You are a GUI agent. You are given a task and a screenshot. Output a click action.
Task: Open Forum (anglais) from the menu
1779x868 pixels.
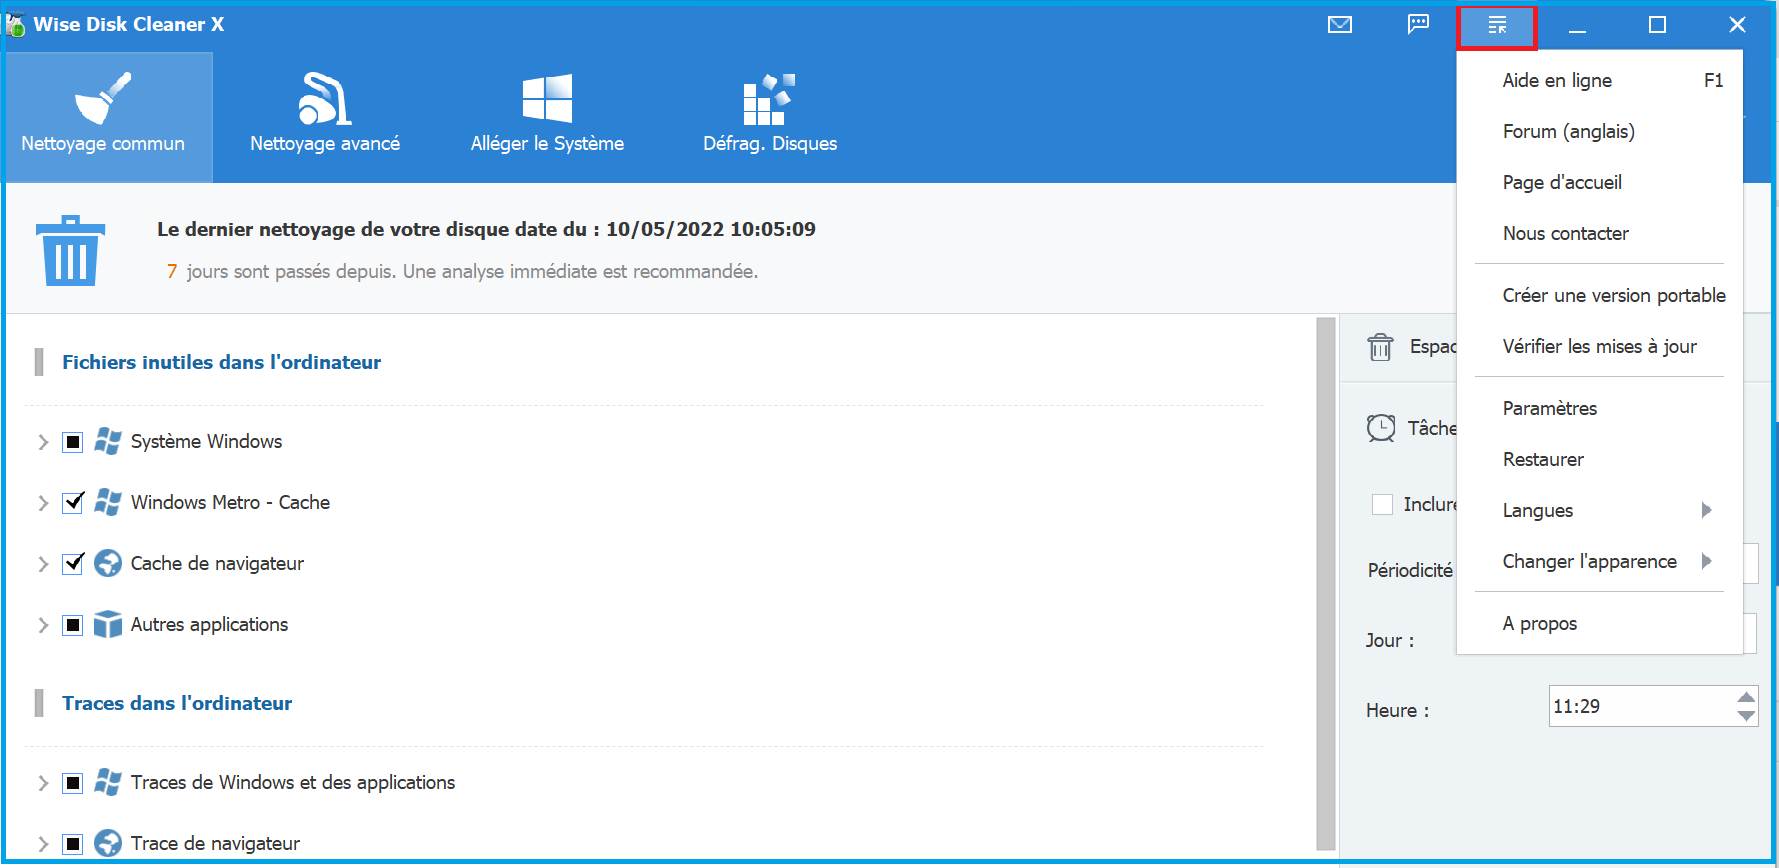pos(1600,131)
